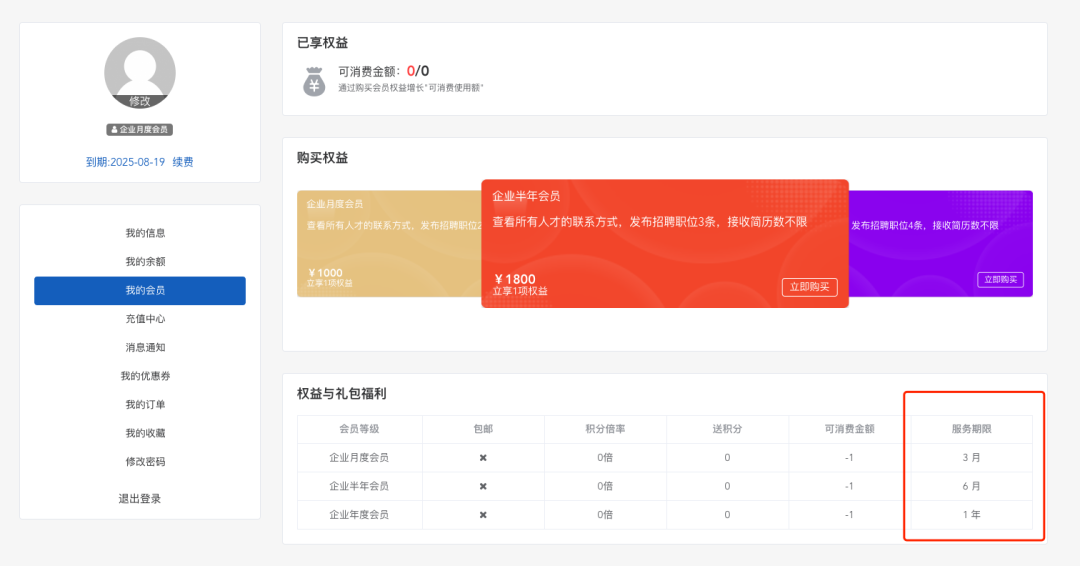Viewport: 1080px width, 566px height.
Task: Click the 企业月度会员 membership badge
Action: click(x=140, y=130)
